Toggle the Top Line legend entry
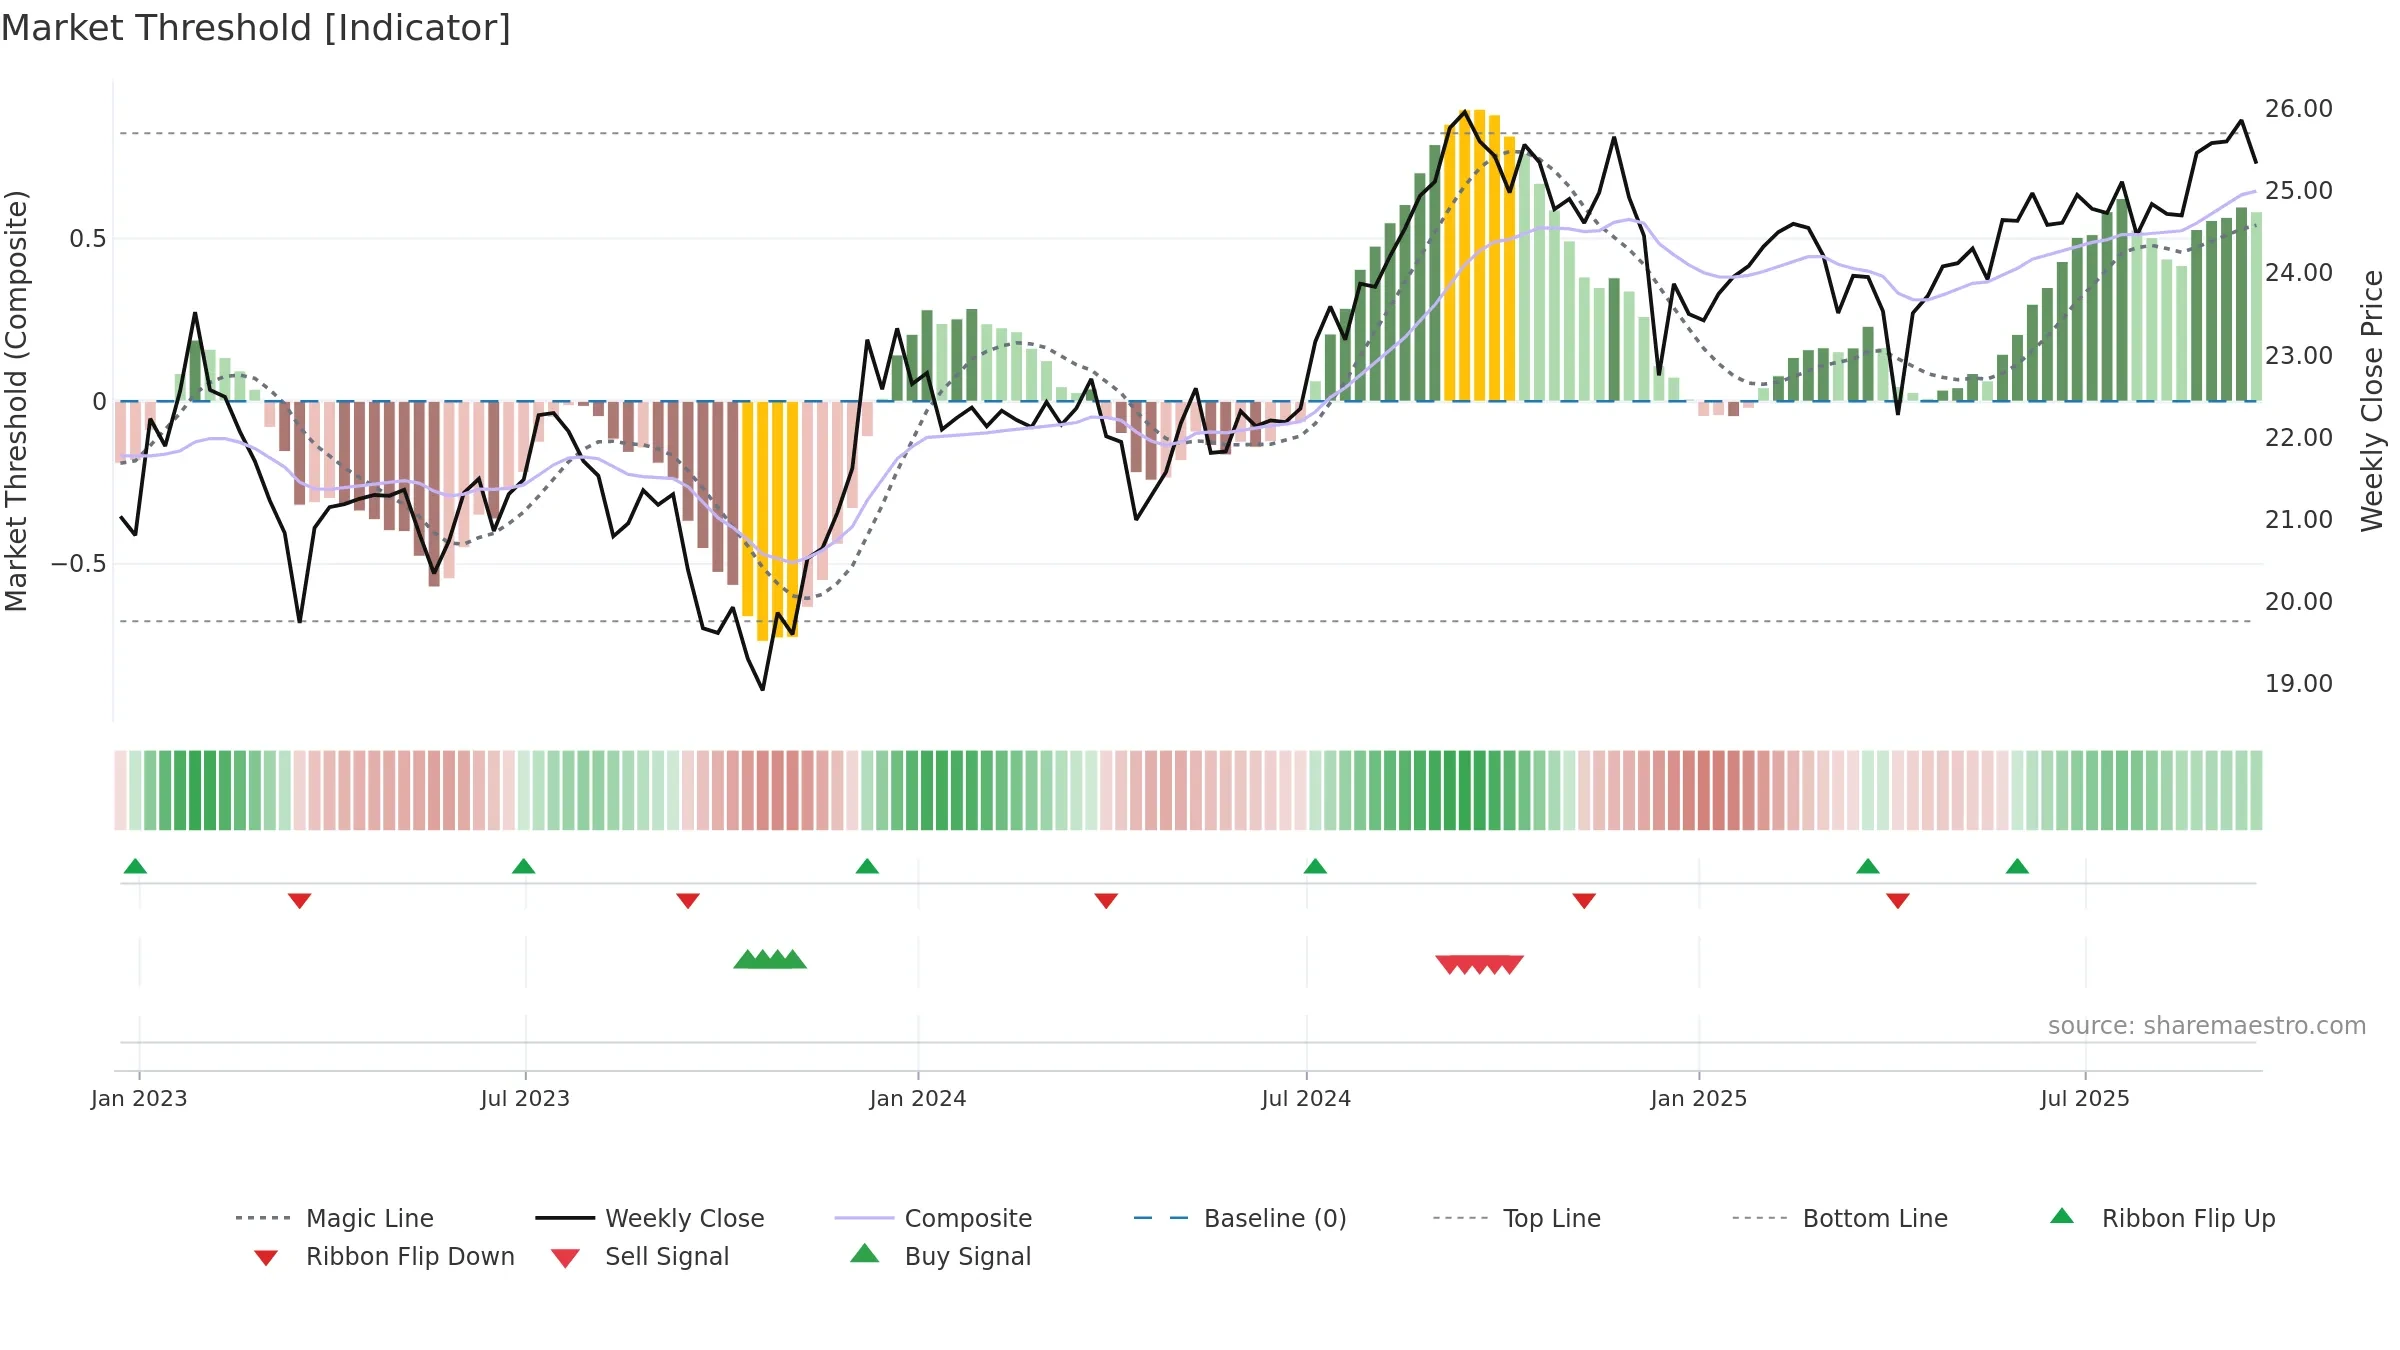 click(1517, 1218)
